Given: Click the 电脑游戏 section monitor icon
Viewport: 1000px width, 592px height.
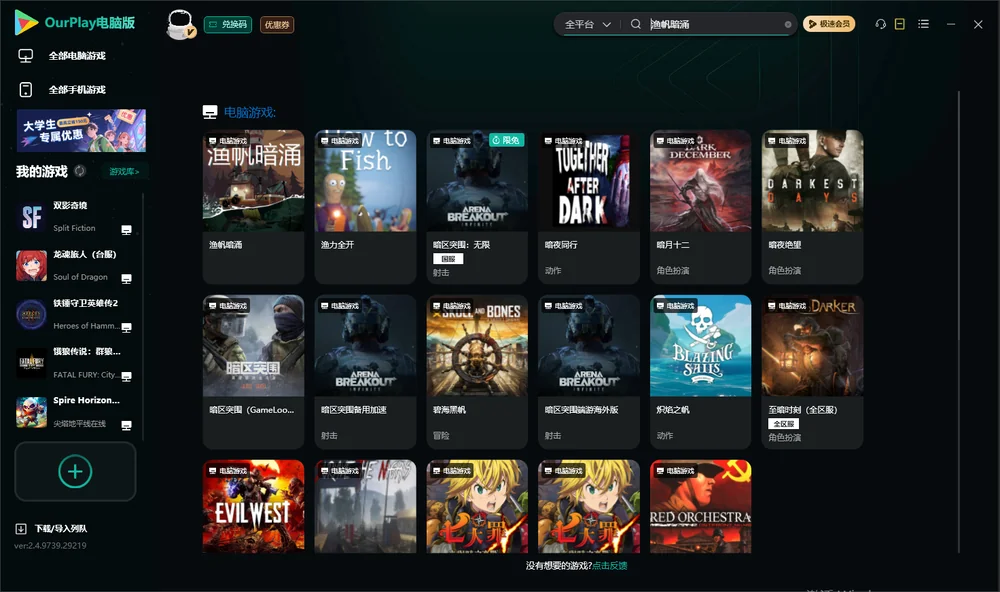Looking at the screenshot, I should (210, 112).
